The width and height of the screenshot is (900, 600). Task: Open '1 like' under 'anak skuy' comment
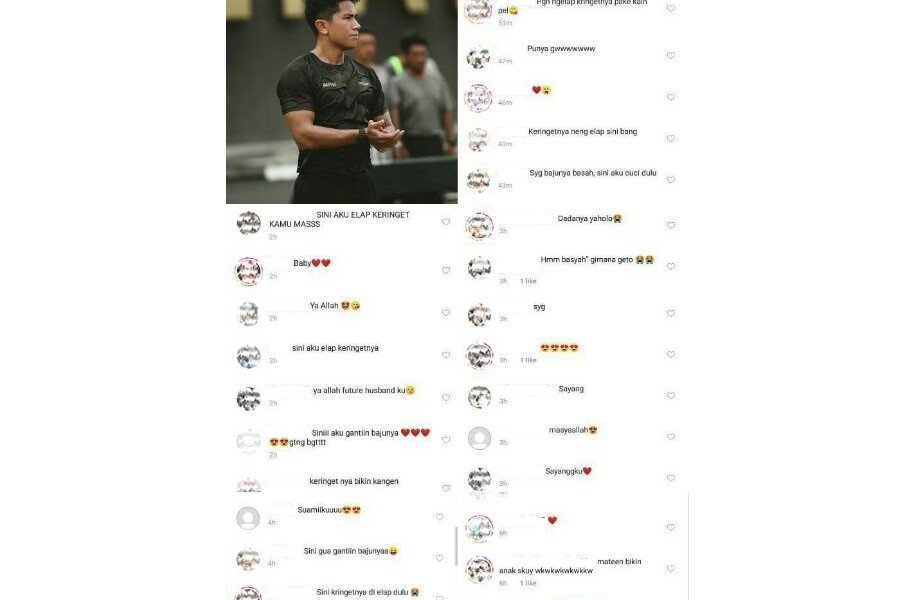point(528,583)
